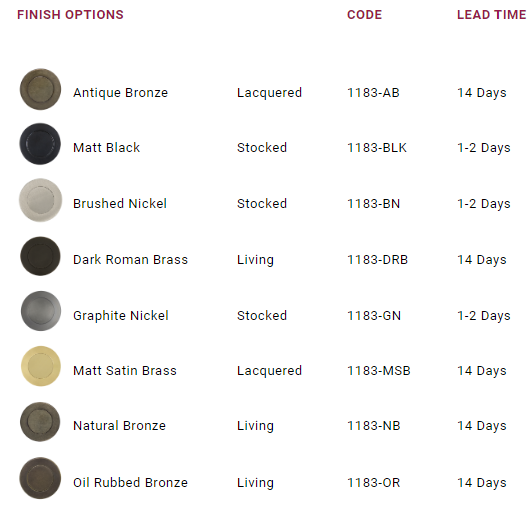This screenshot has height=508, width=529.
Task: Click the FINISH OPTIONS column header
Action: [71, 15]
